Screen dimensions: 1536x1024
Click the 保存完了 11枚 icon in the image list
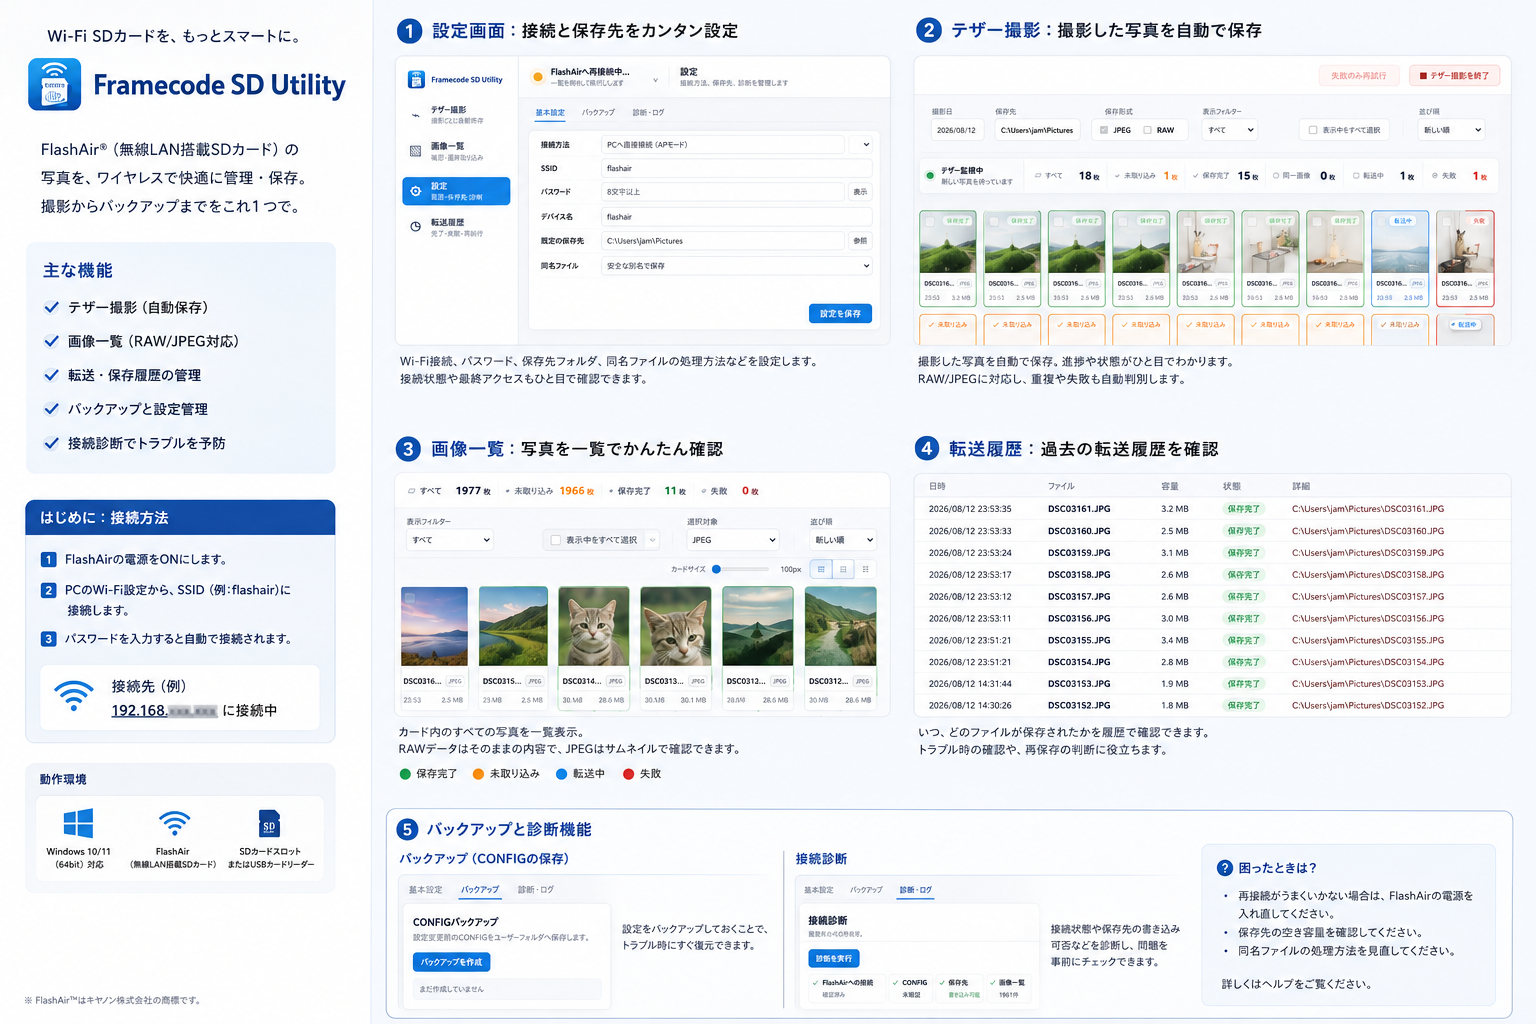tap(611, 491)
